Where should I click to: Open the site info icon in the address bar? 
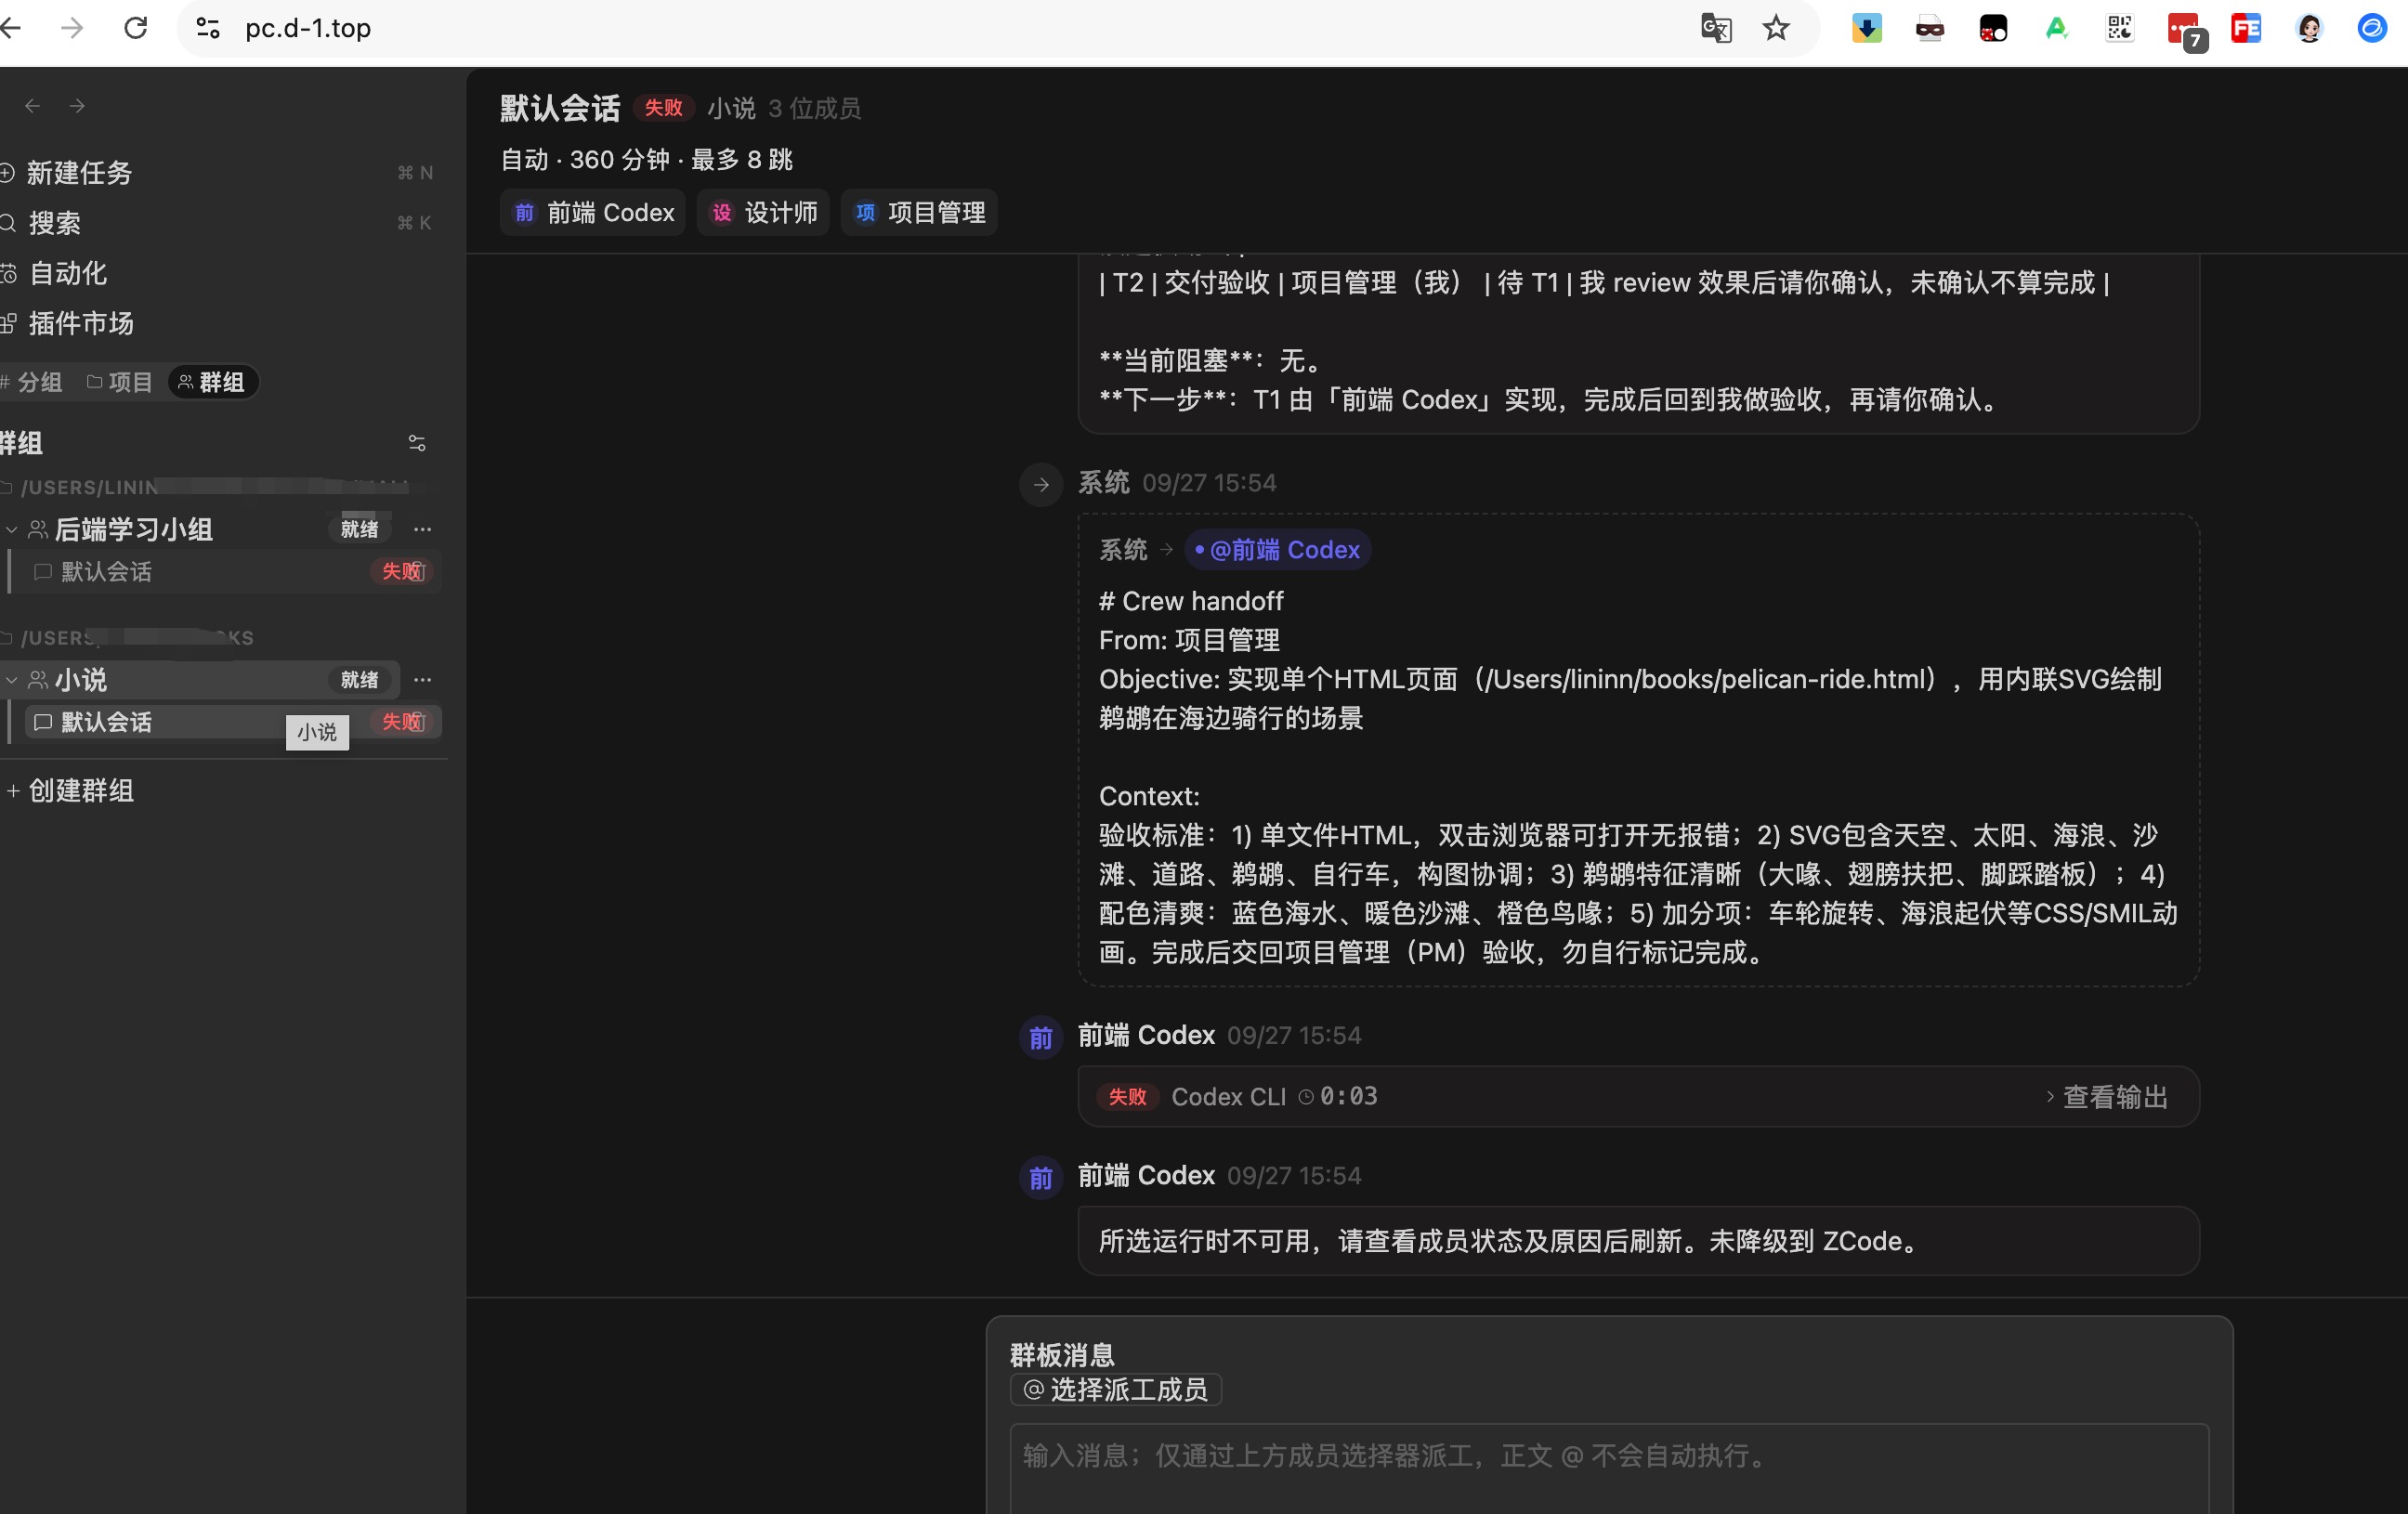[x=208, y=28]
